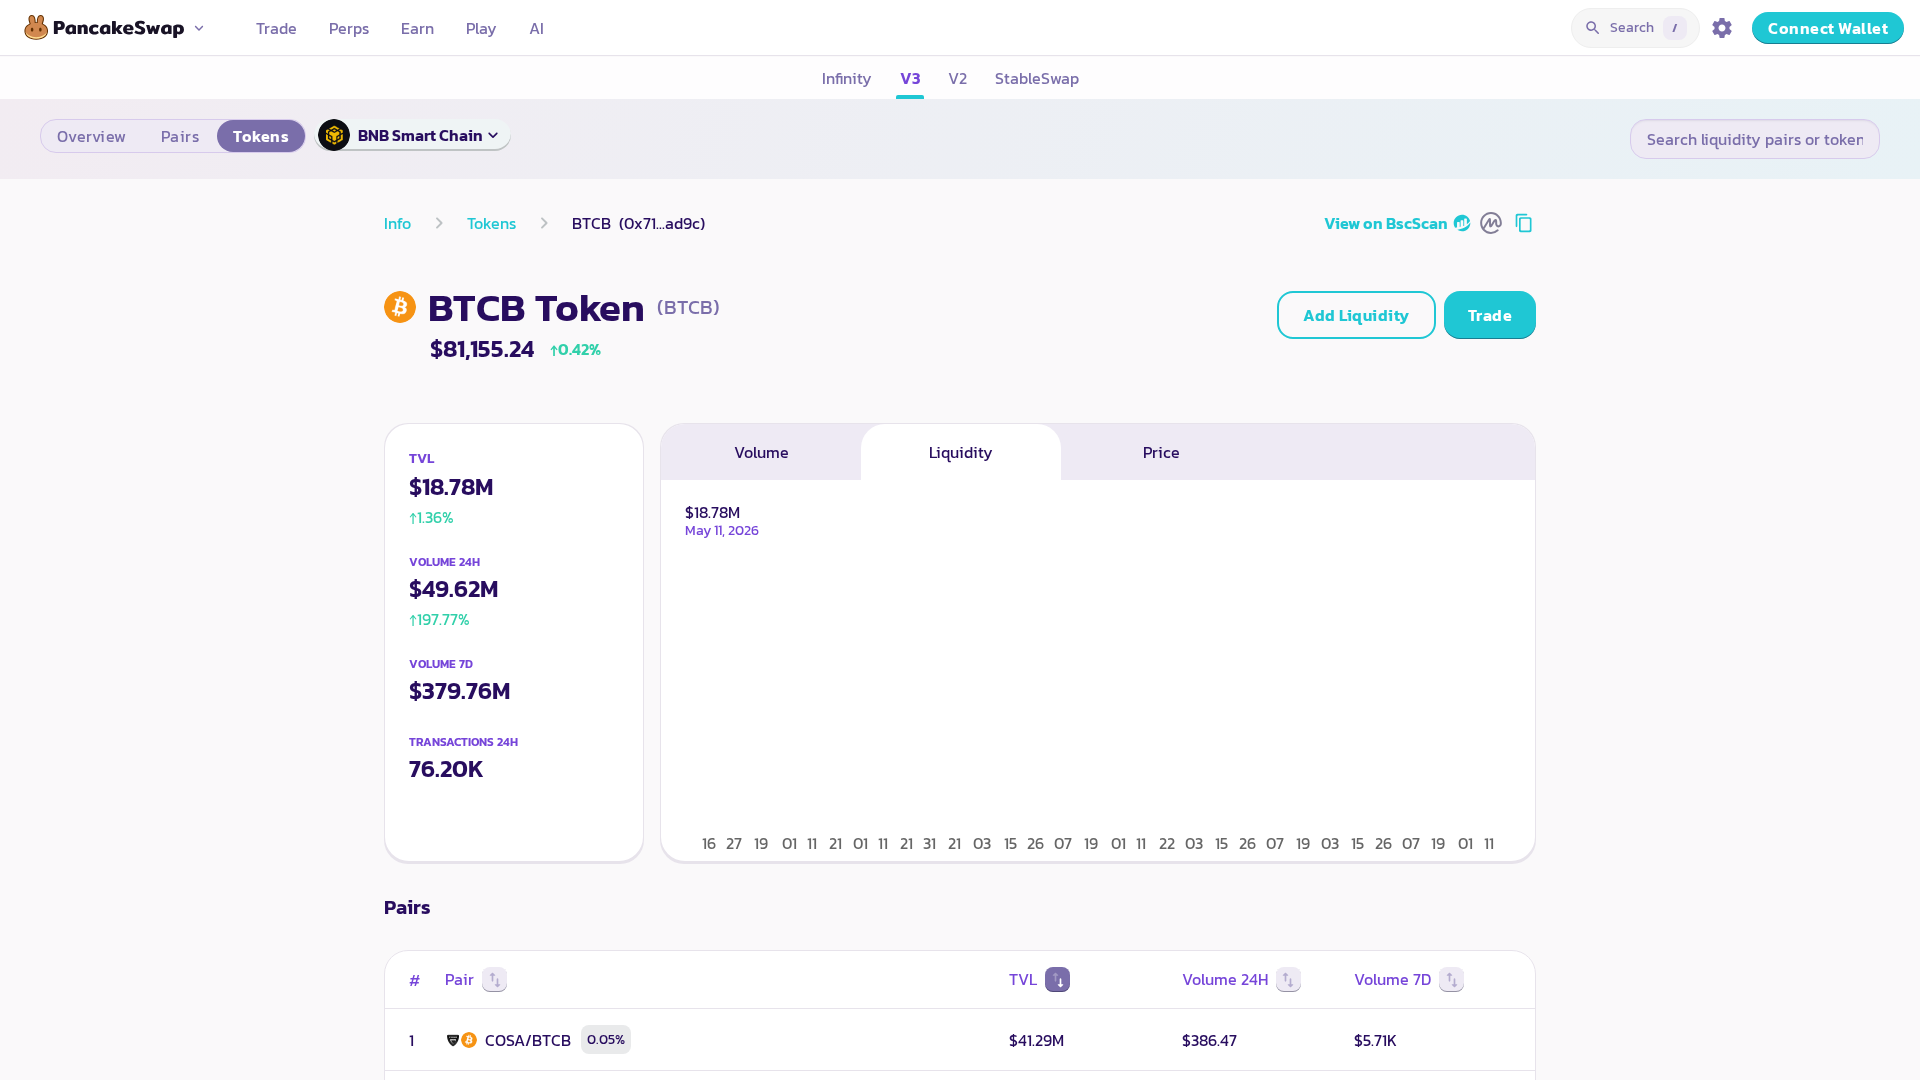Click the BNB chain logo icon
Viewport: 1920px width, 1080px height.
pyautogui.click(x=334, y=135)
